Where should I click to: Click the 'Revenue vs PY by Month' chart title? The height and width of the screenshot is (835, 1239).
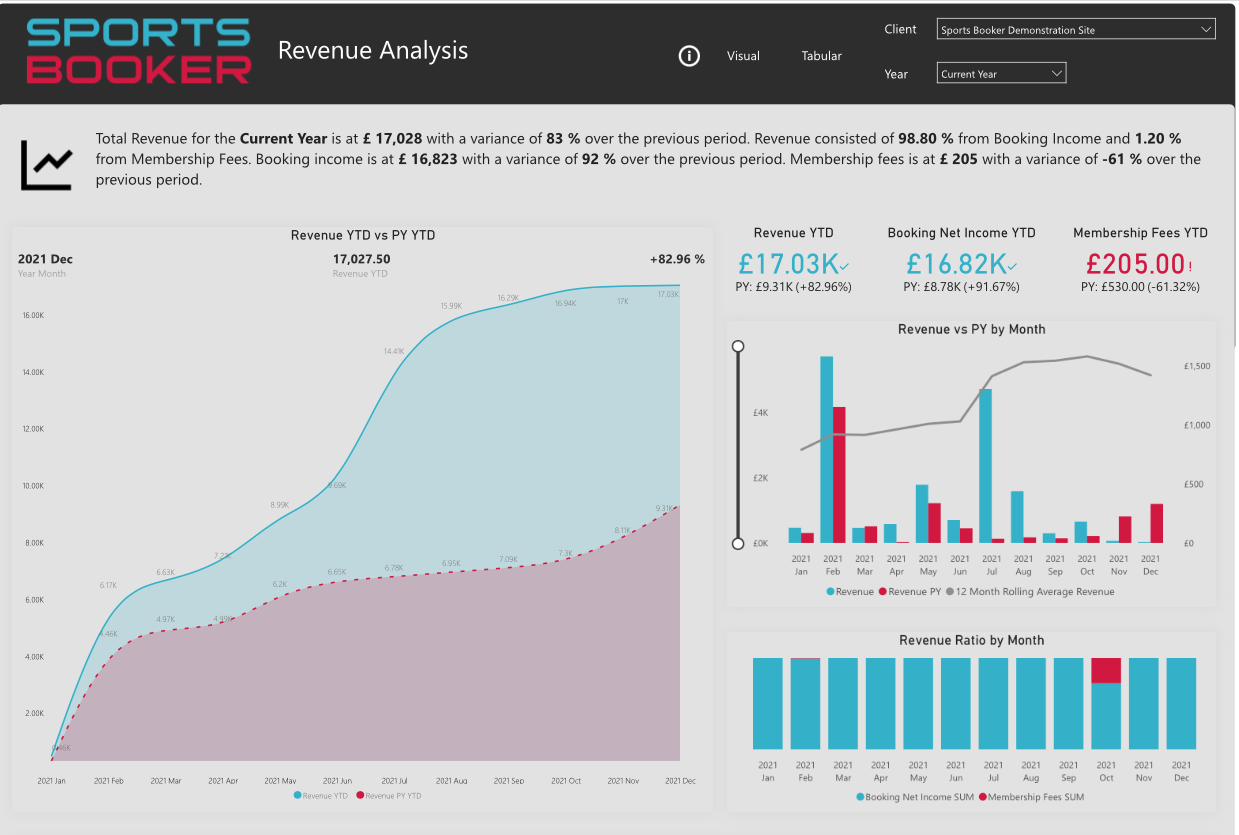(x=972, y=329)
